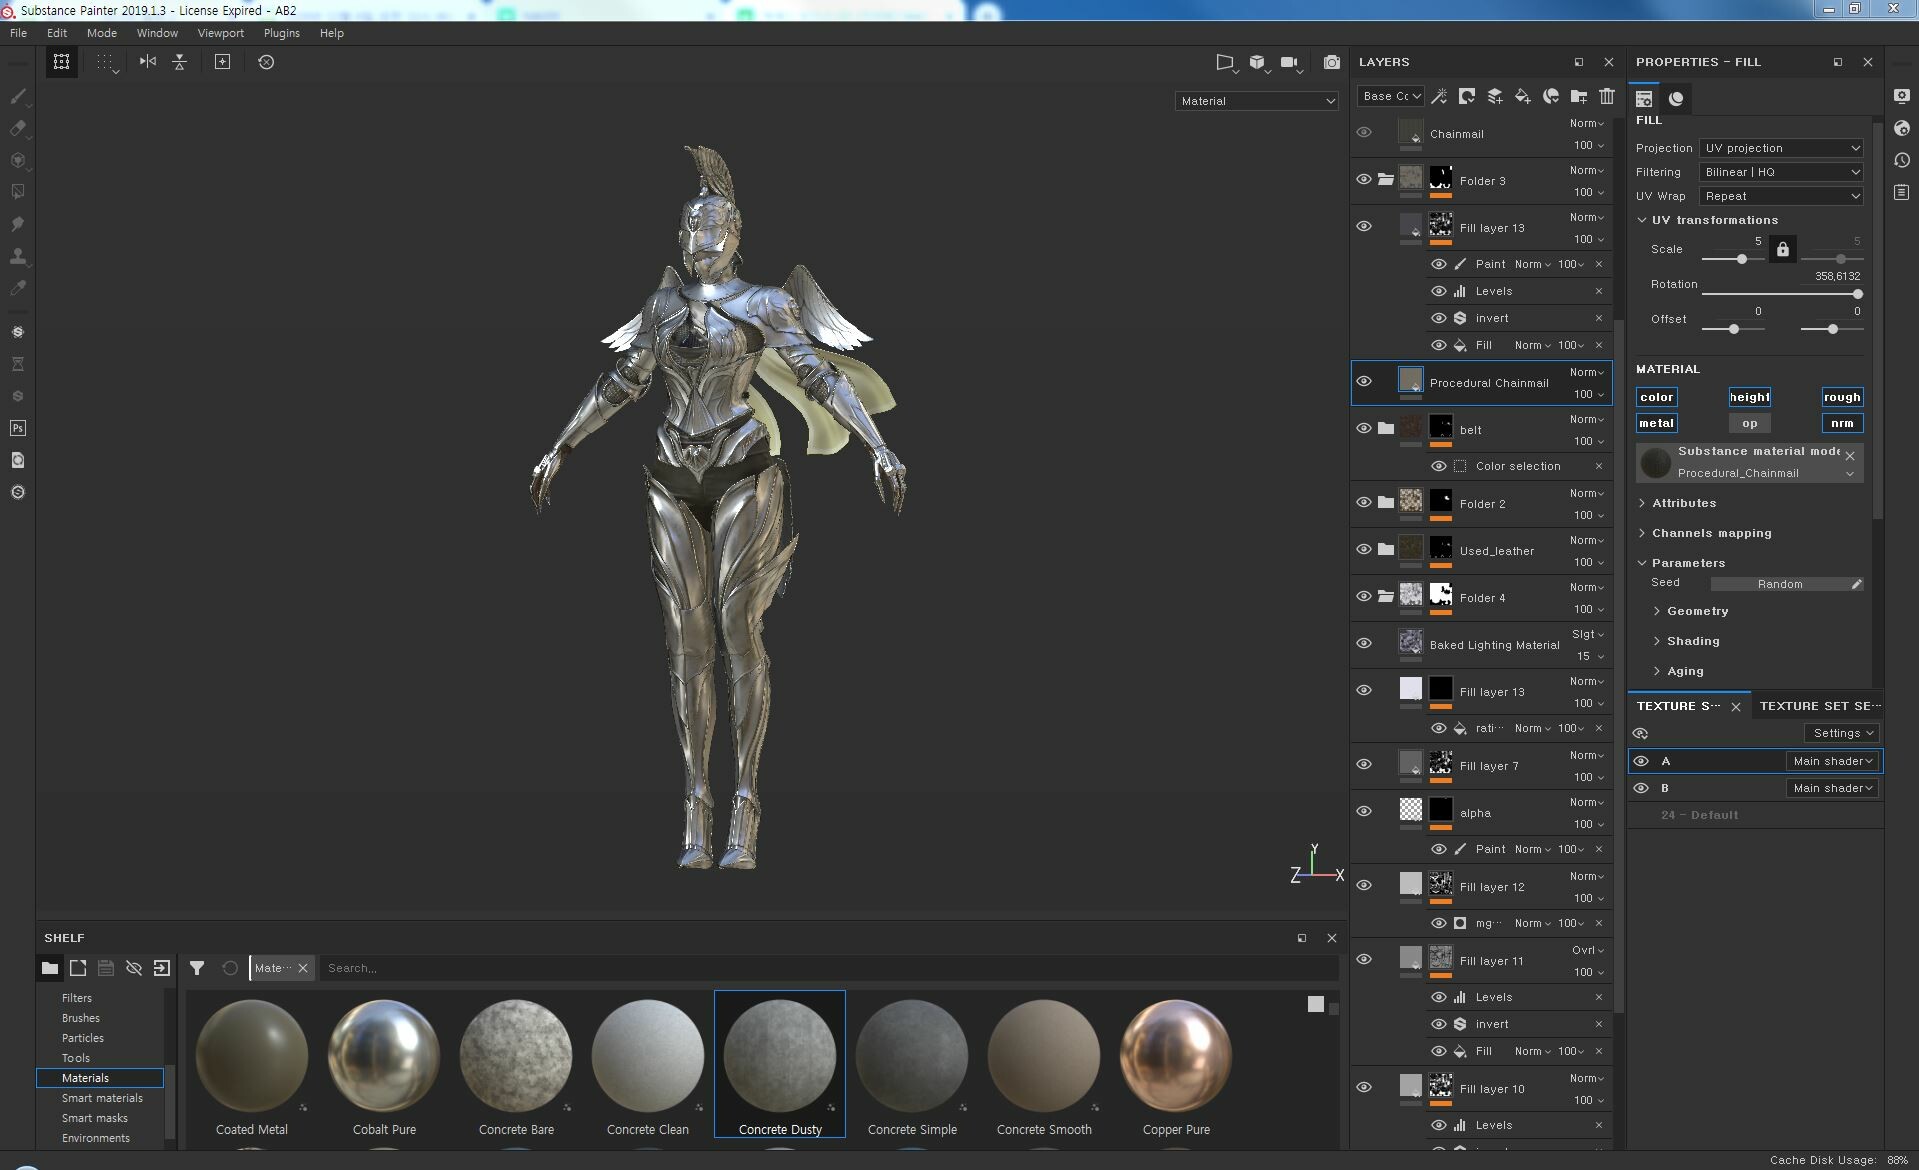Lock the UV scale ratio

[x=1782, y=249]
